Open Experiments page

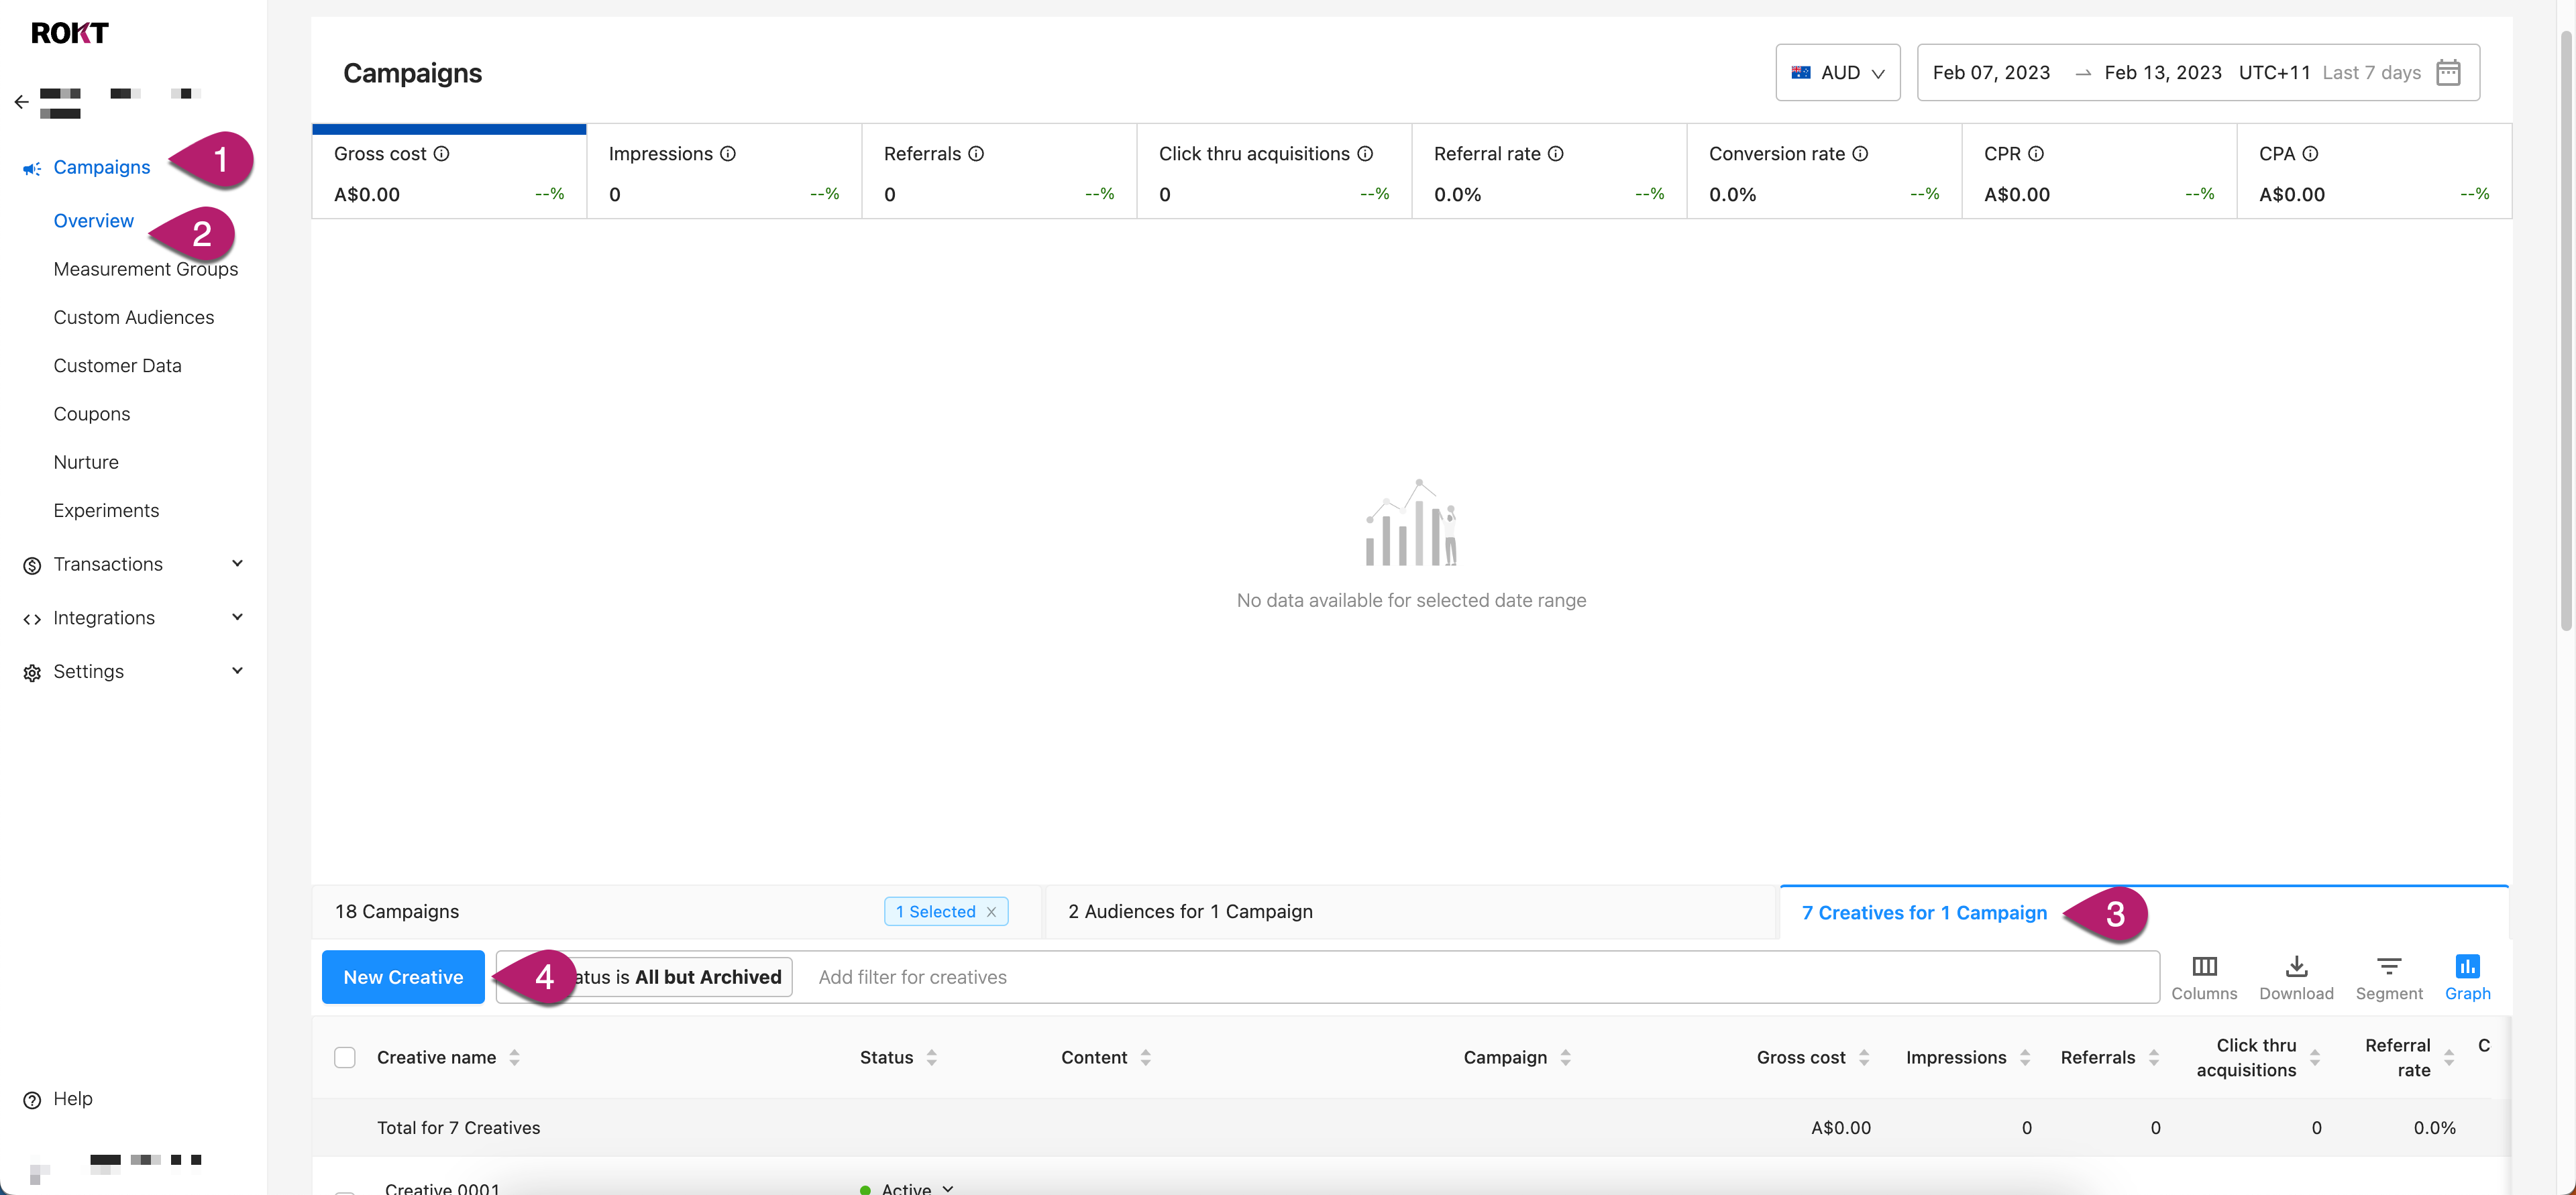coord(106,511)
